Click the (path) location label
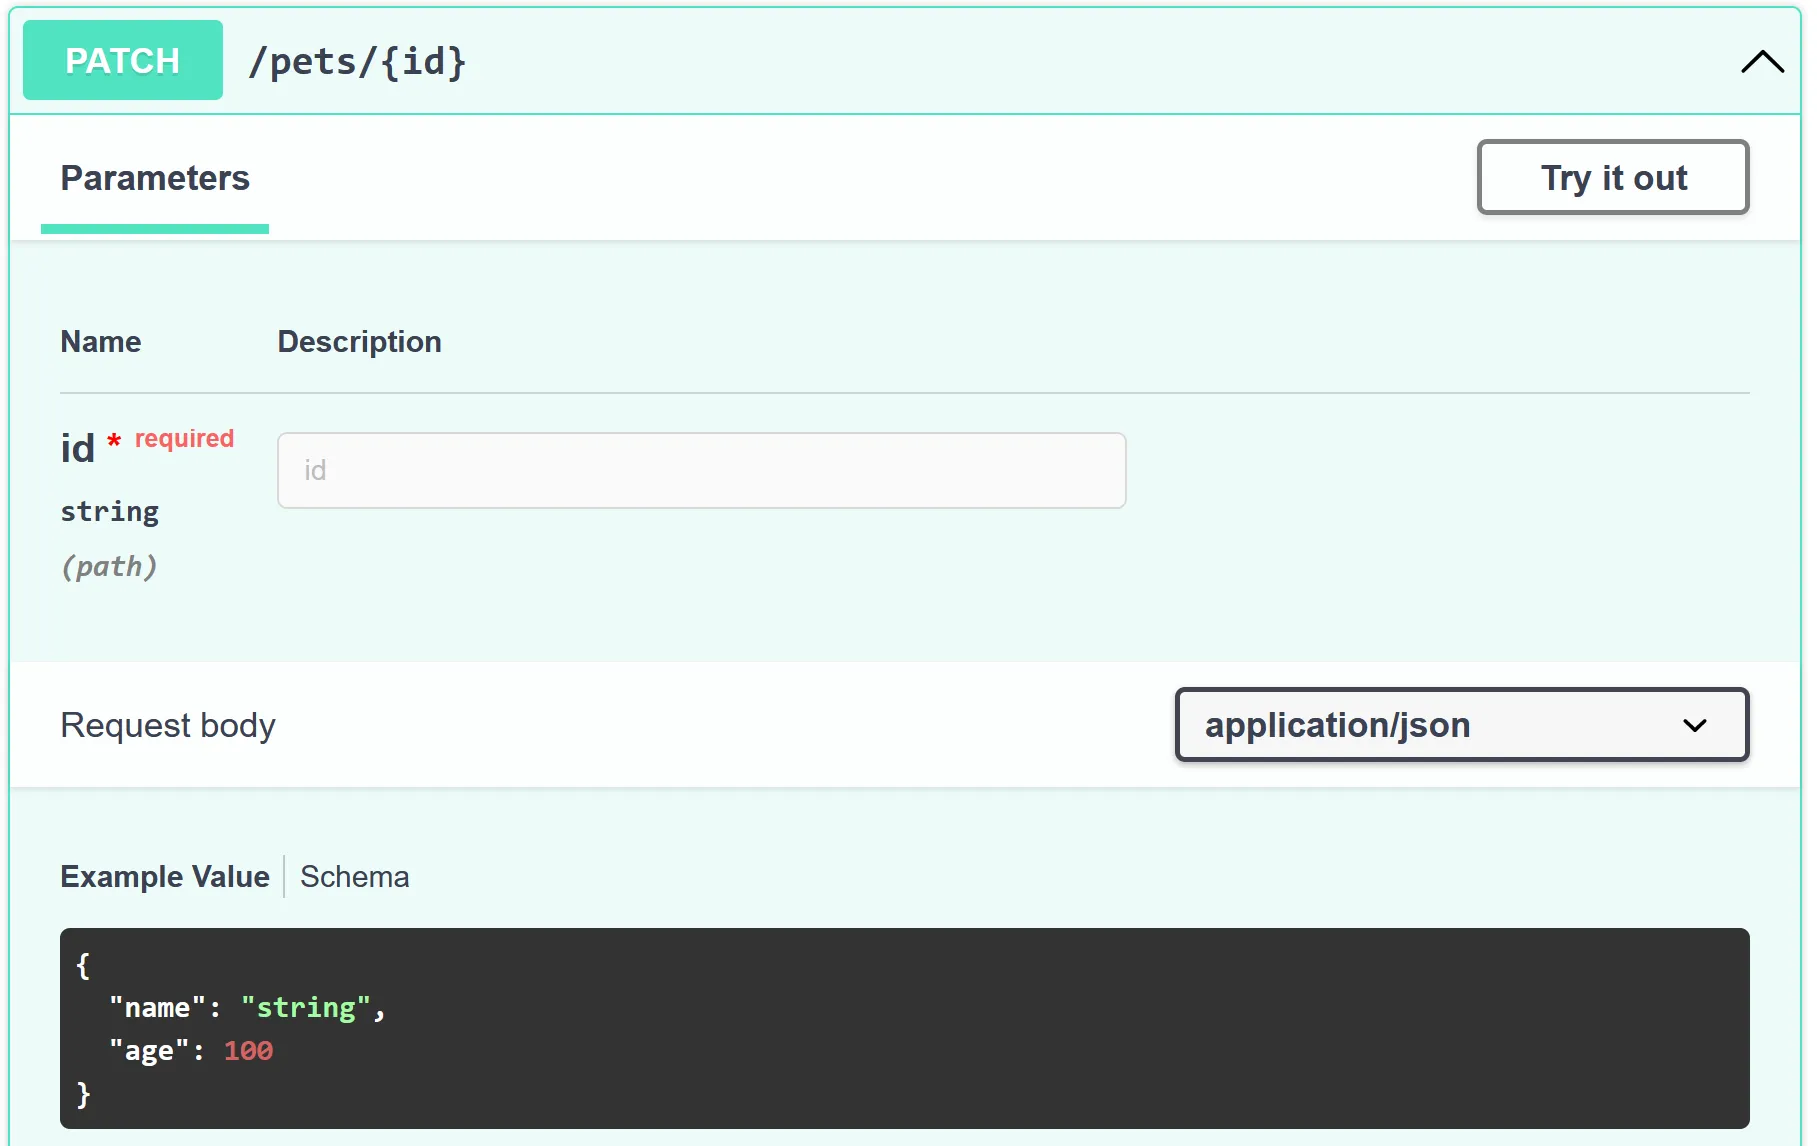Viewport: 1817px width, 1146px height. coord(109,567)
